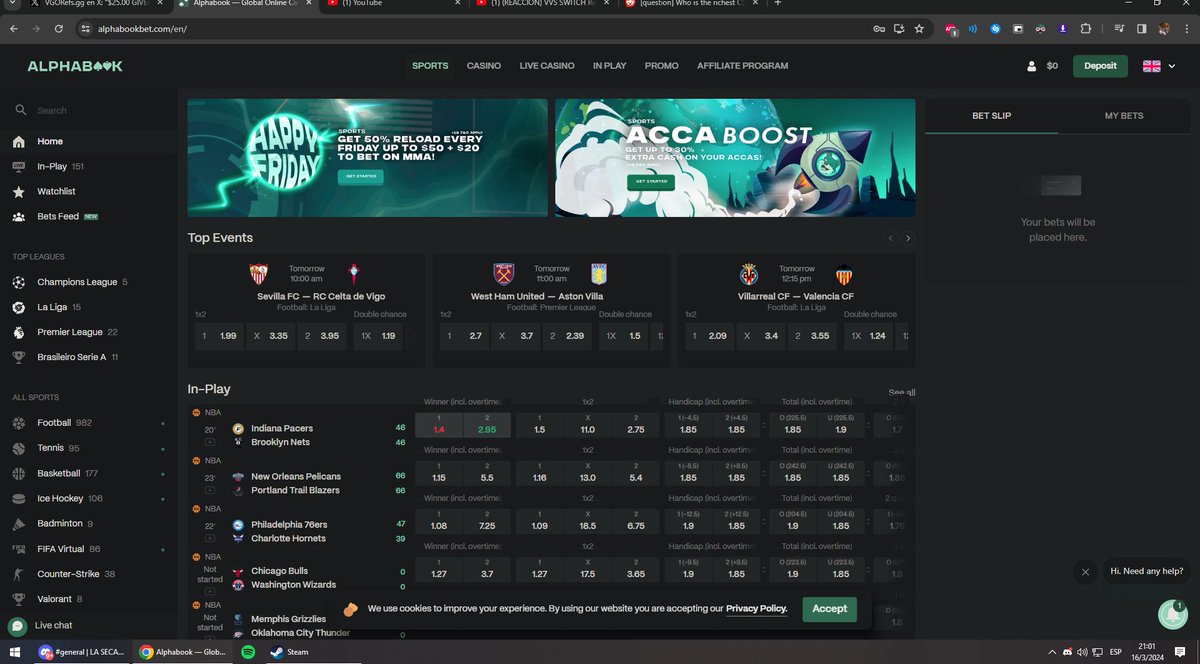Screen dimensions: 1200x664
Task: Switch to the YouTube browser tab
Action: coord(395,4)
